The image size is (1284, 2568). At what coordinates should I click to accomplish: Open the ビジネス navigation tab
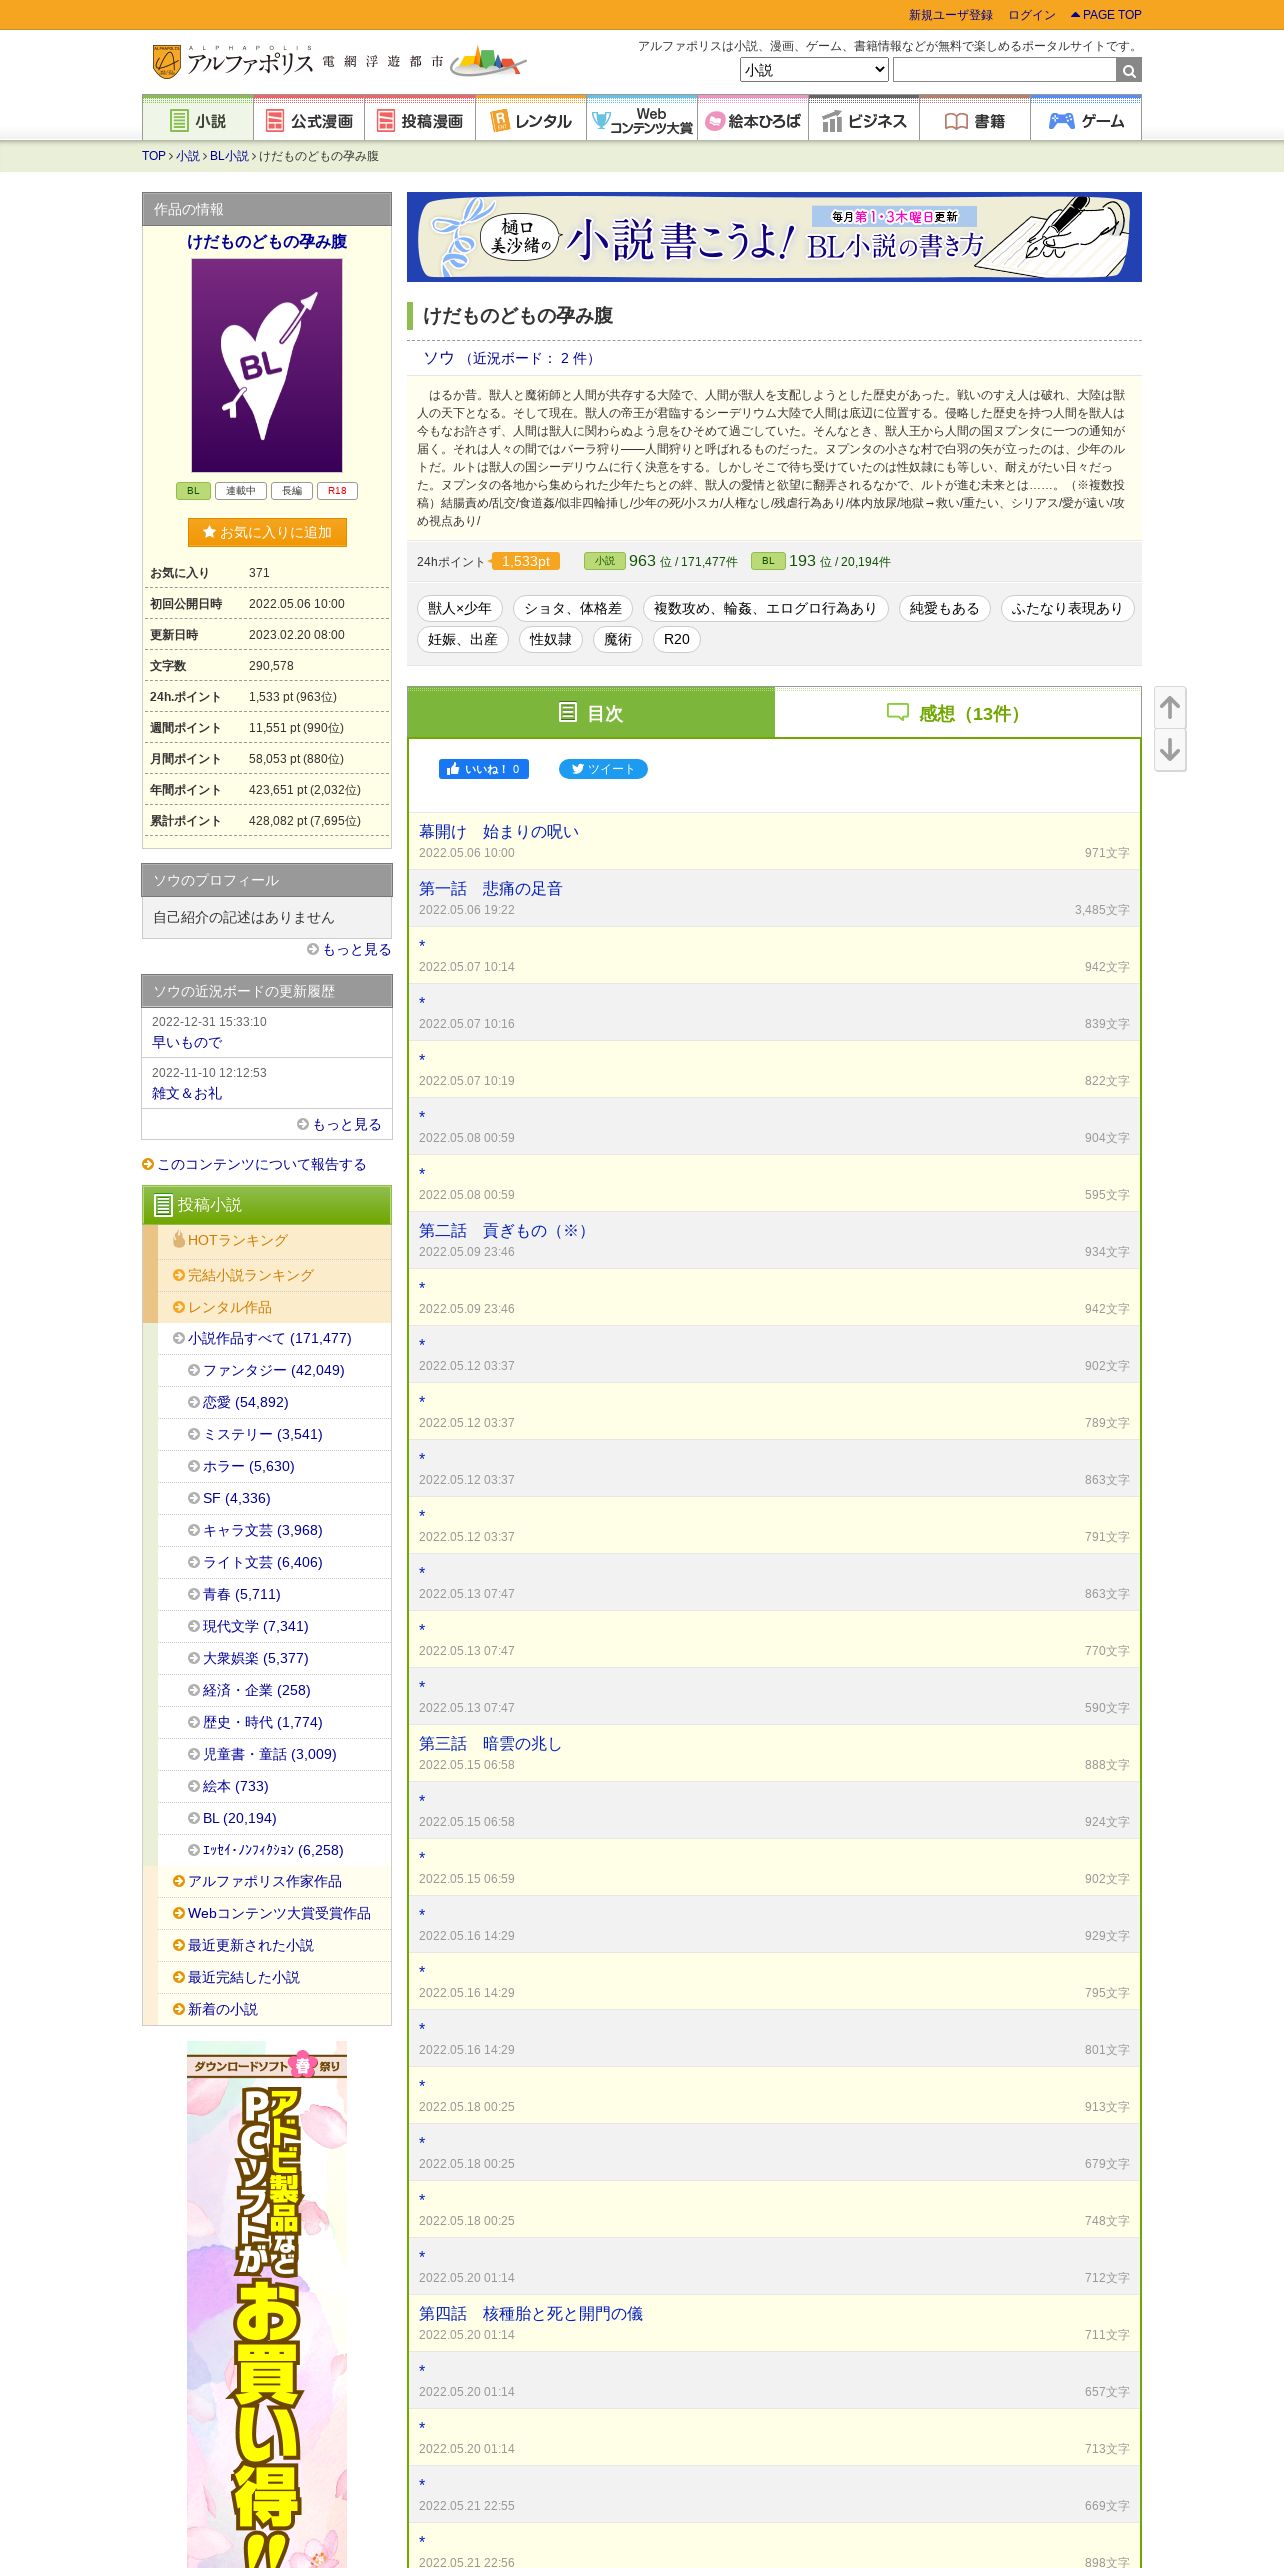pos(864,120)
